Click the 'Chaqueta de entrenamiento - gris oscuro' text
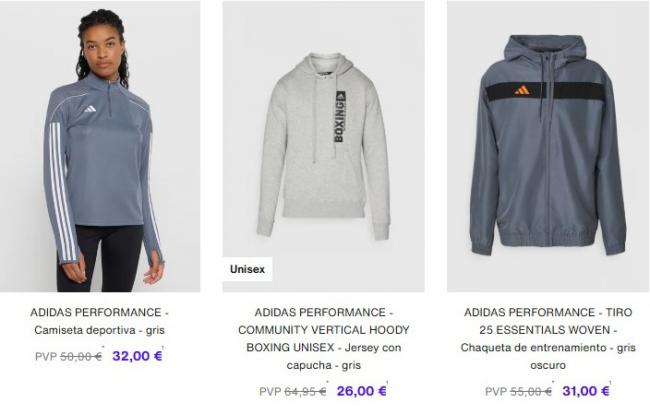650x414 pixels. [x=548, y=356]
